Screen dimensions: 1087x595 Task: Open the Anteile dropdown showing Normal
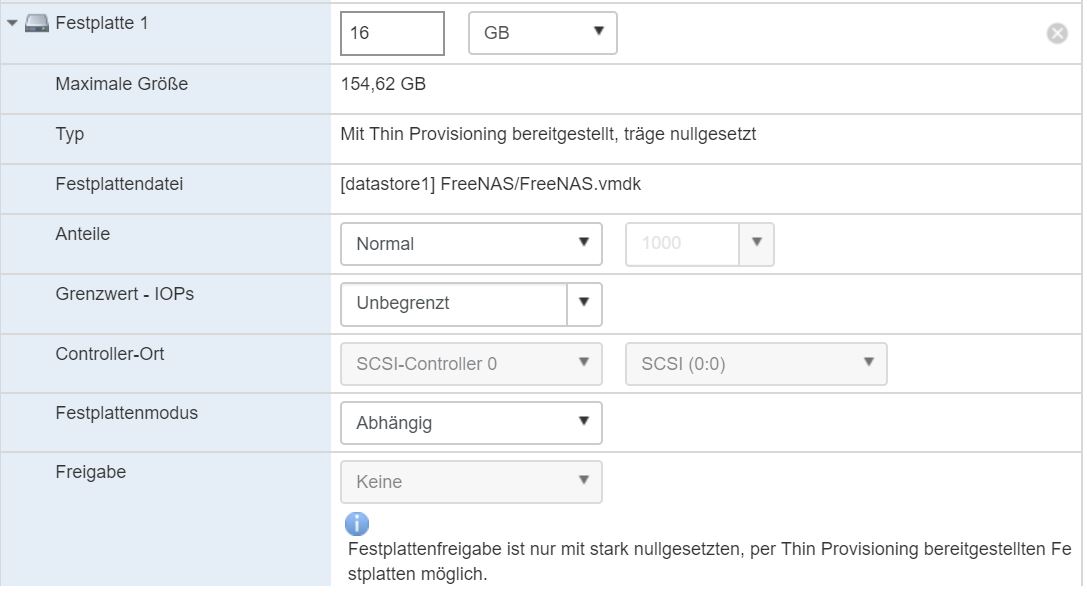pos(471,243)
